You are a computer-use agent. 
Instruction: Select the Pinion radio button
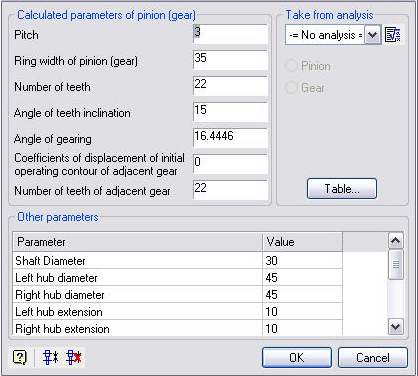(291, 66)
